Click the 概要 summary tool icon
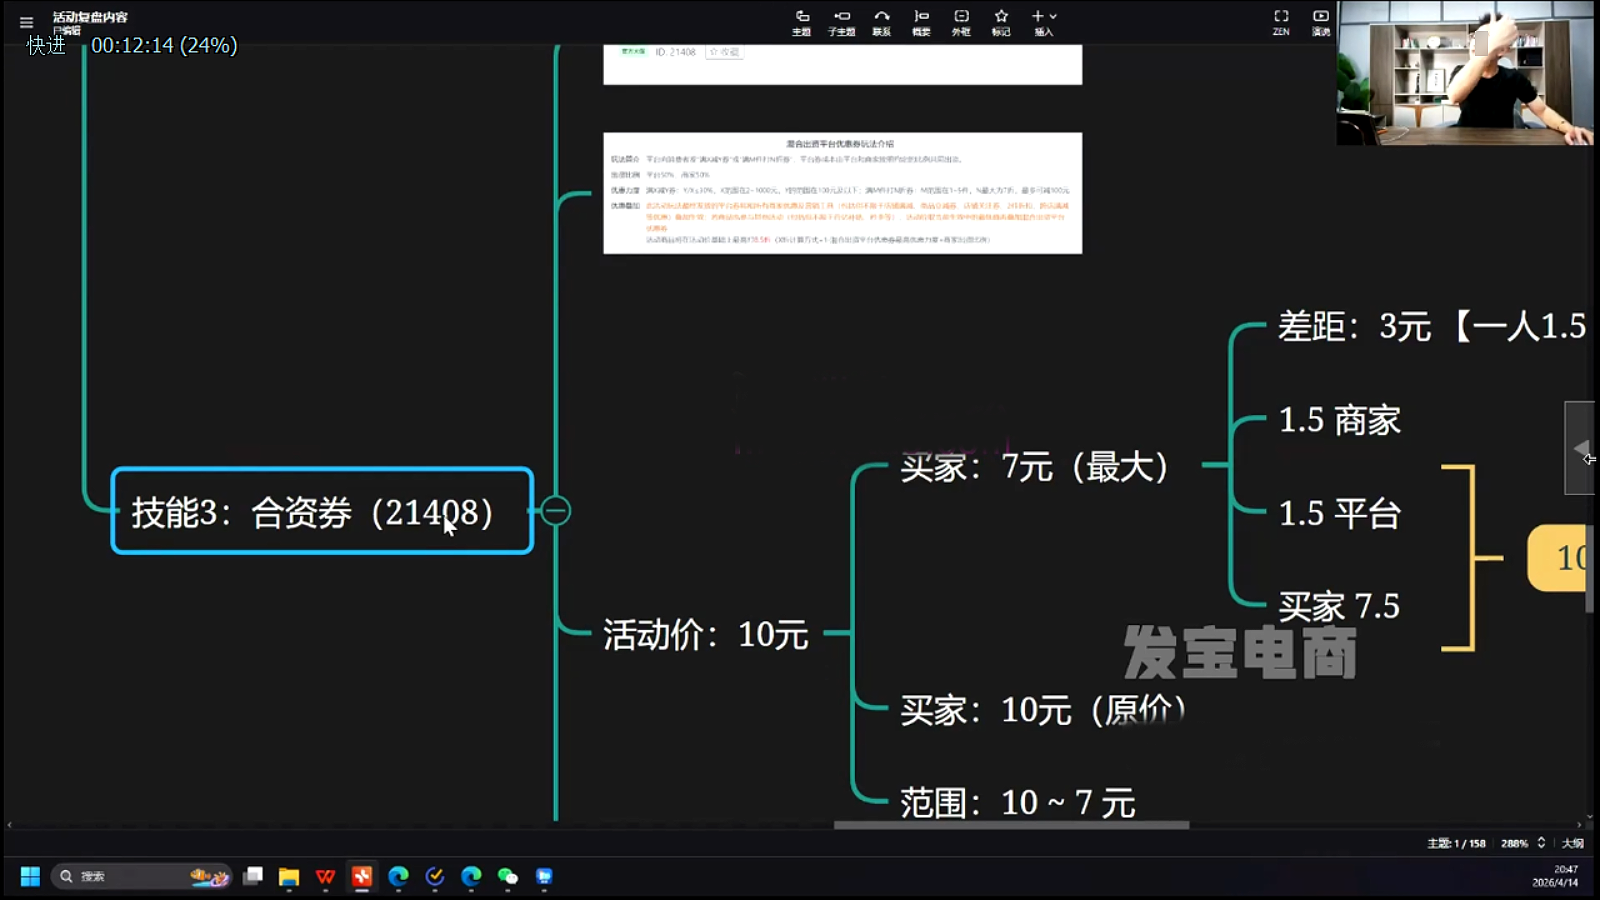The height and width of the screenshot is (900, 1600). (921, 22)
